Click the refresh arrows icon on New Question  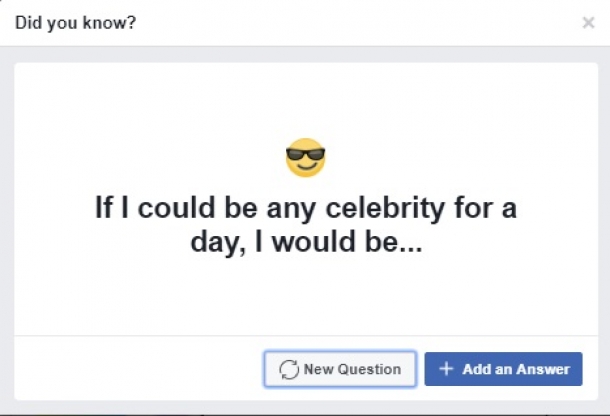pyautogui.click(x=289, y=369)
